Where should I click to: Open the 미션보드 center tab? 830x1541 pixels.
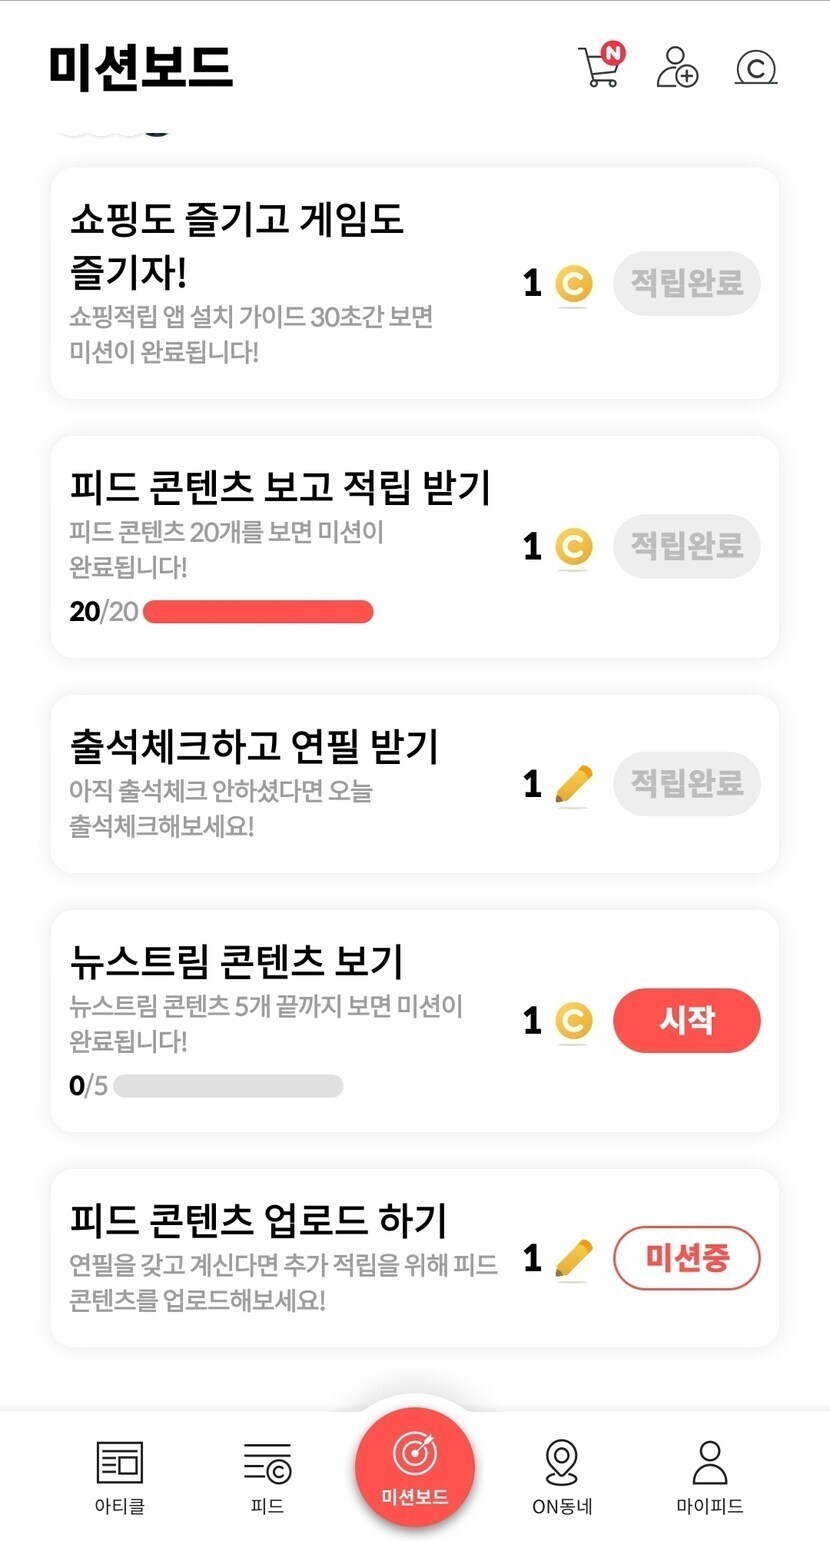pos(415,1467)
